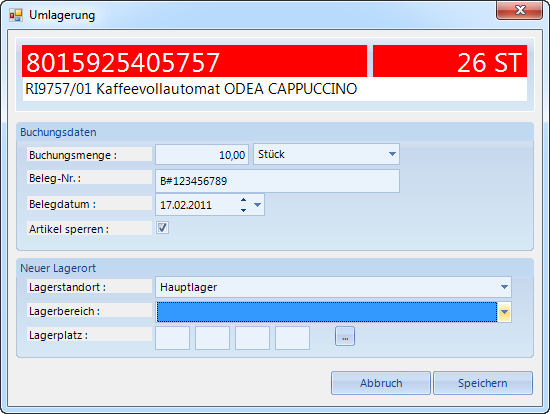
Task: Close the Umlagerung dialog window
Action: [519, 10]
